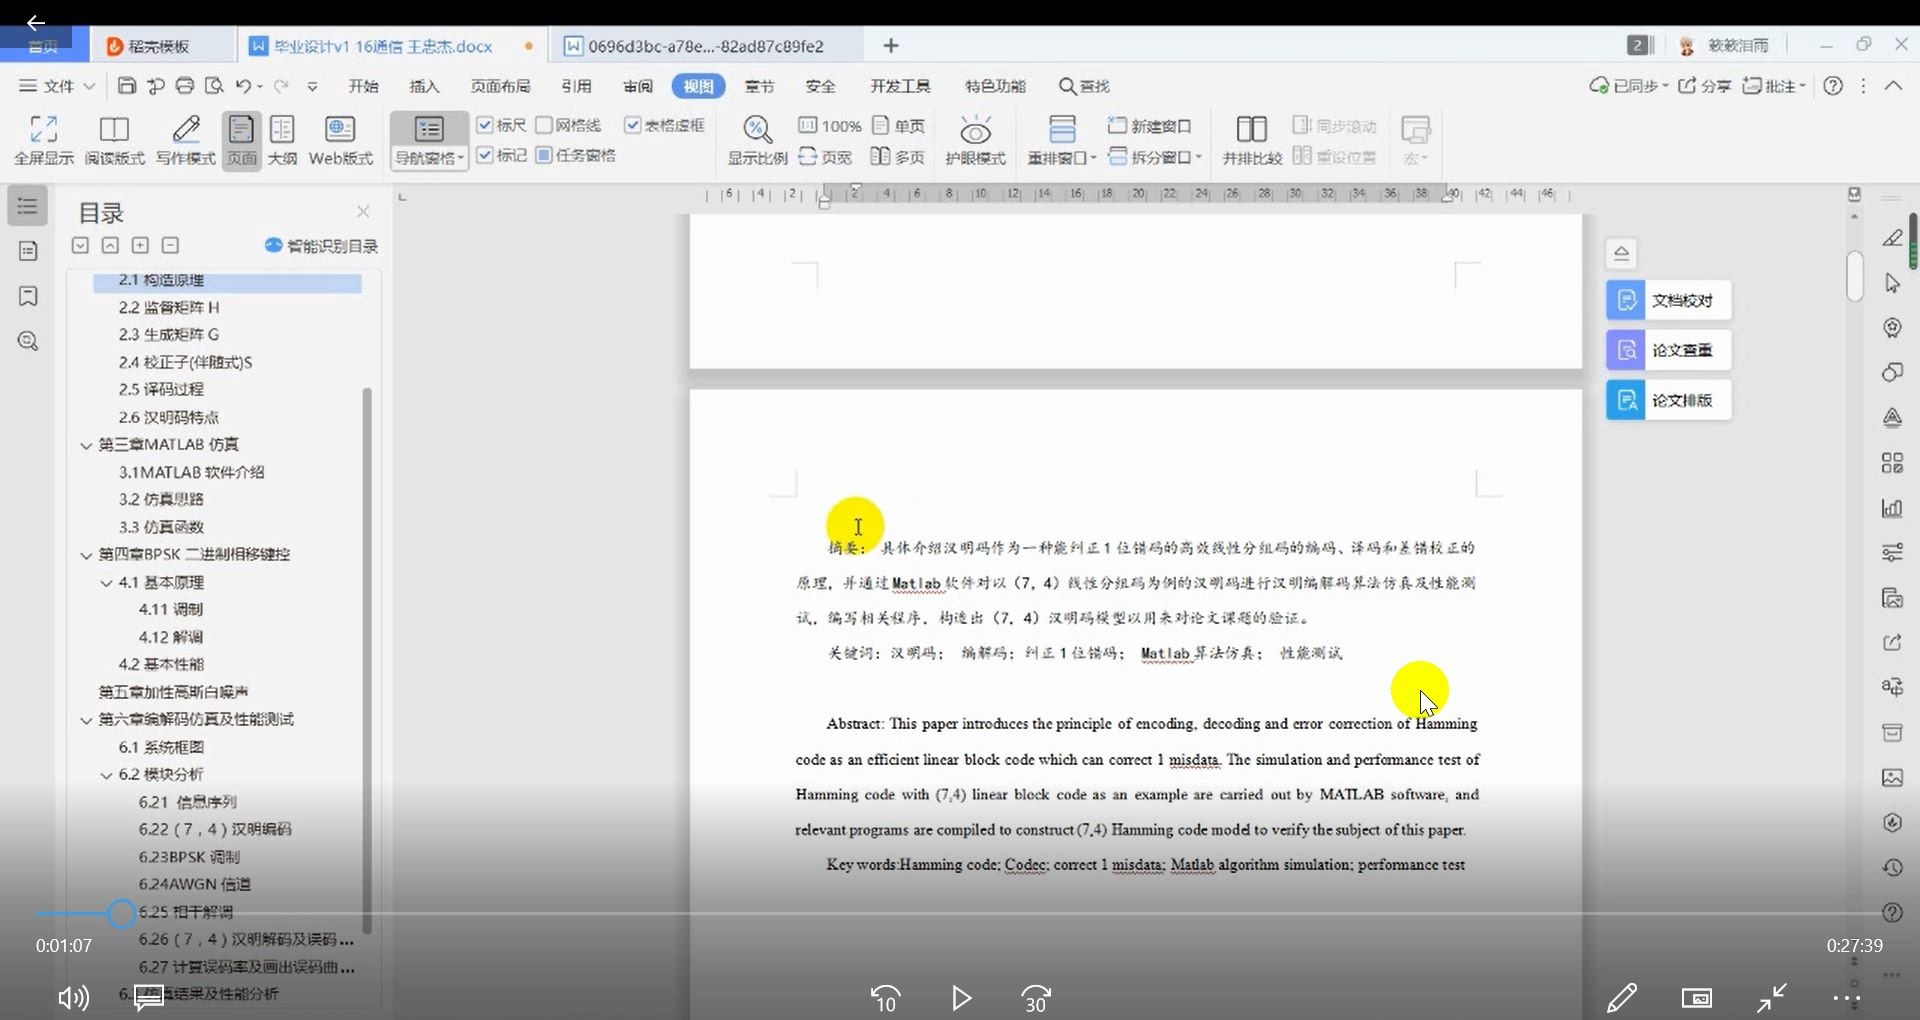Open the Developer Tools ribbon tab
This screenshot has height=1020, width=1920.
pos(900,86)
